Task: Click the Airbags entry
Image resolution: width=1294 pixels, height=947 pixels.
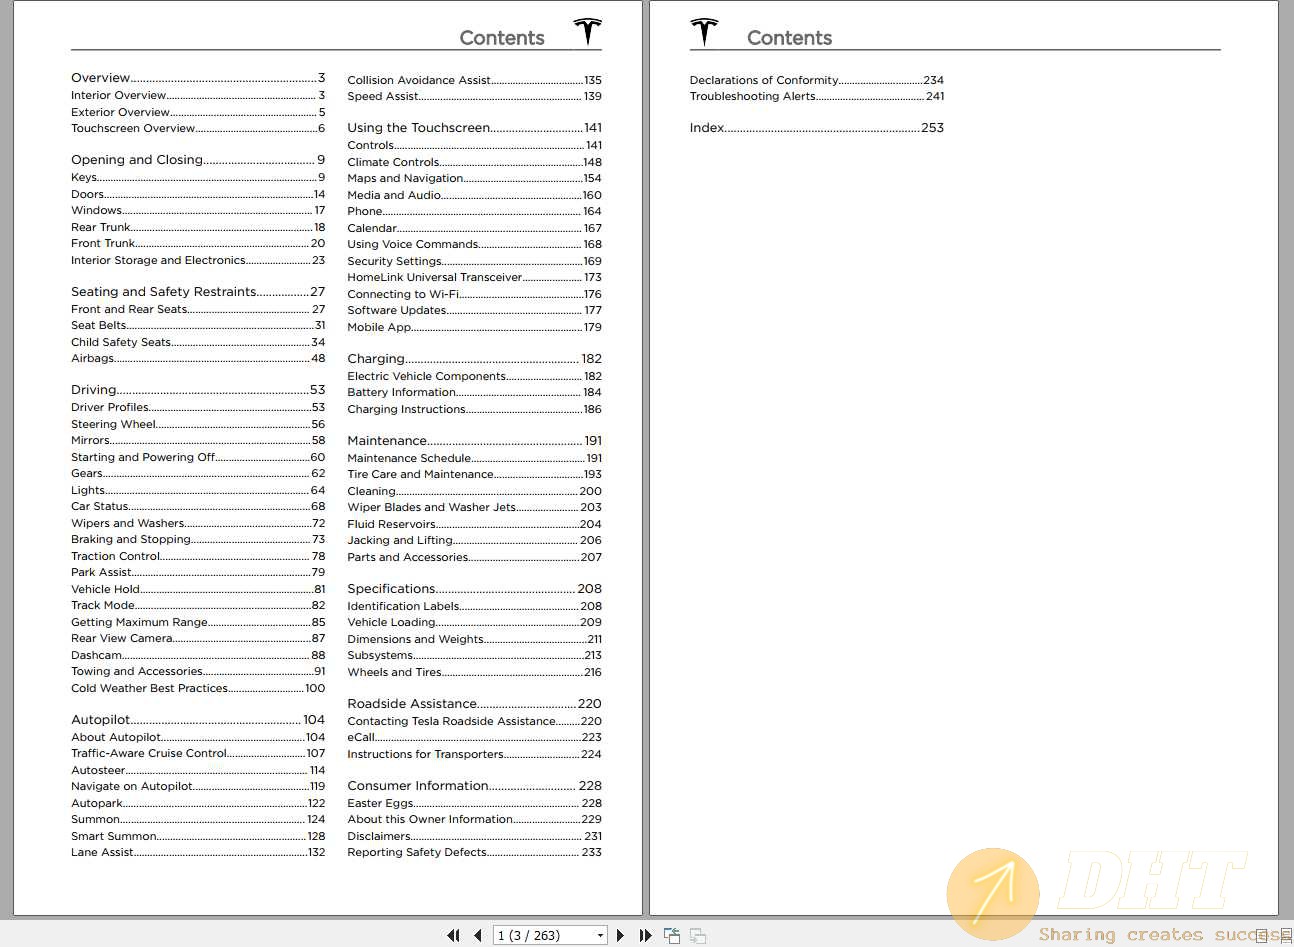Action: click(198, 359)
